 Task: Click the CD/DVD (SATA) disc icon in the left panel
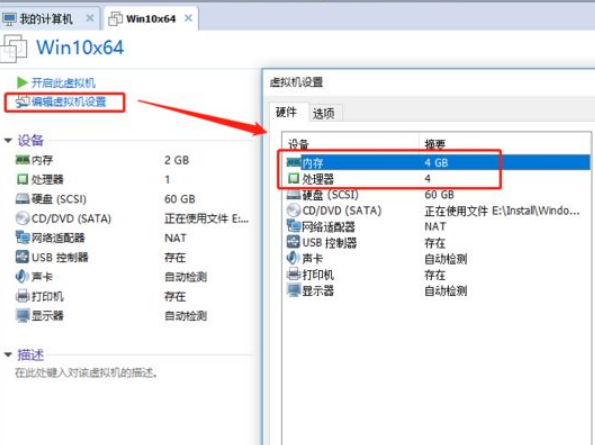[x=22, y=218]
